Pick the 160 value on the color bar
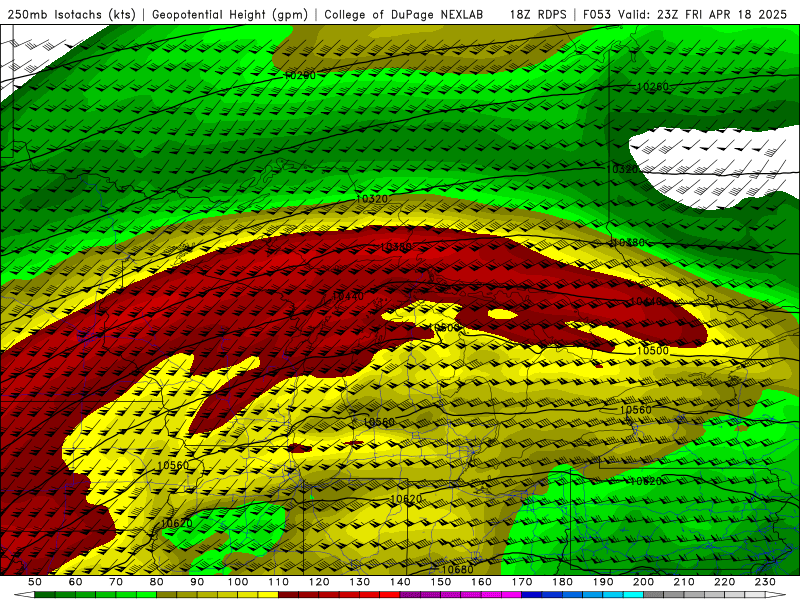The image size is (800, 600). point(481,582)
